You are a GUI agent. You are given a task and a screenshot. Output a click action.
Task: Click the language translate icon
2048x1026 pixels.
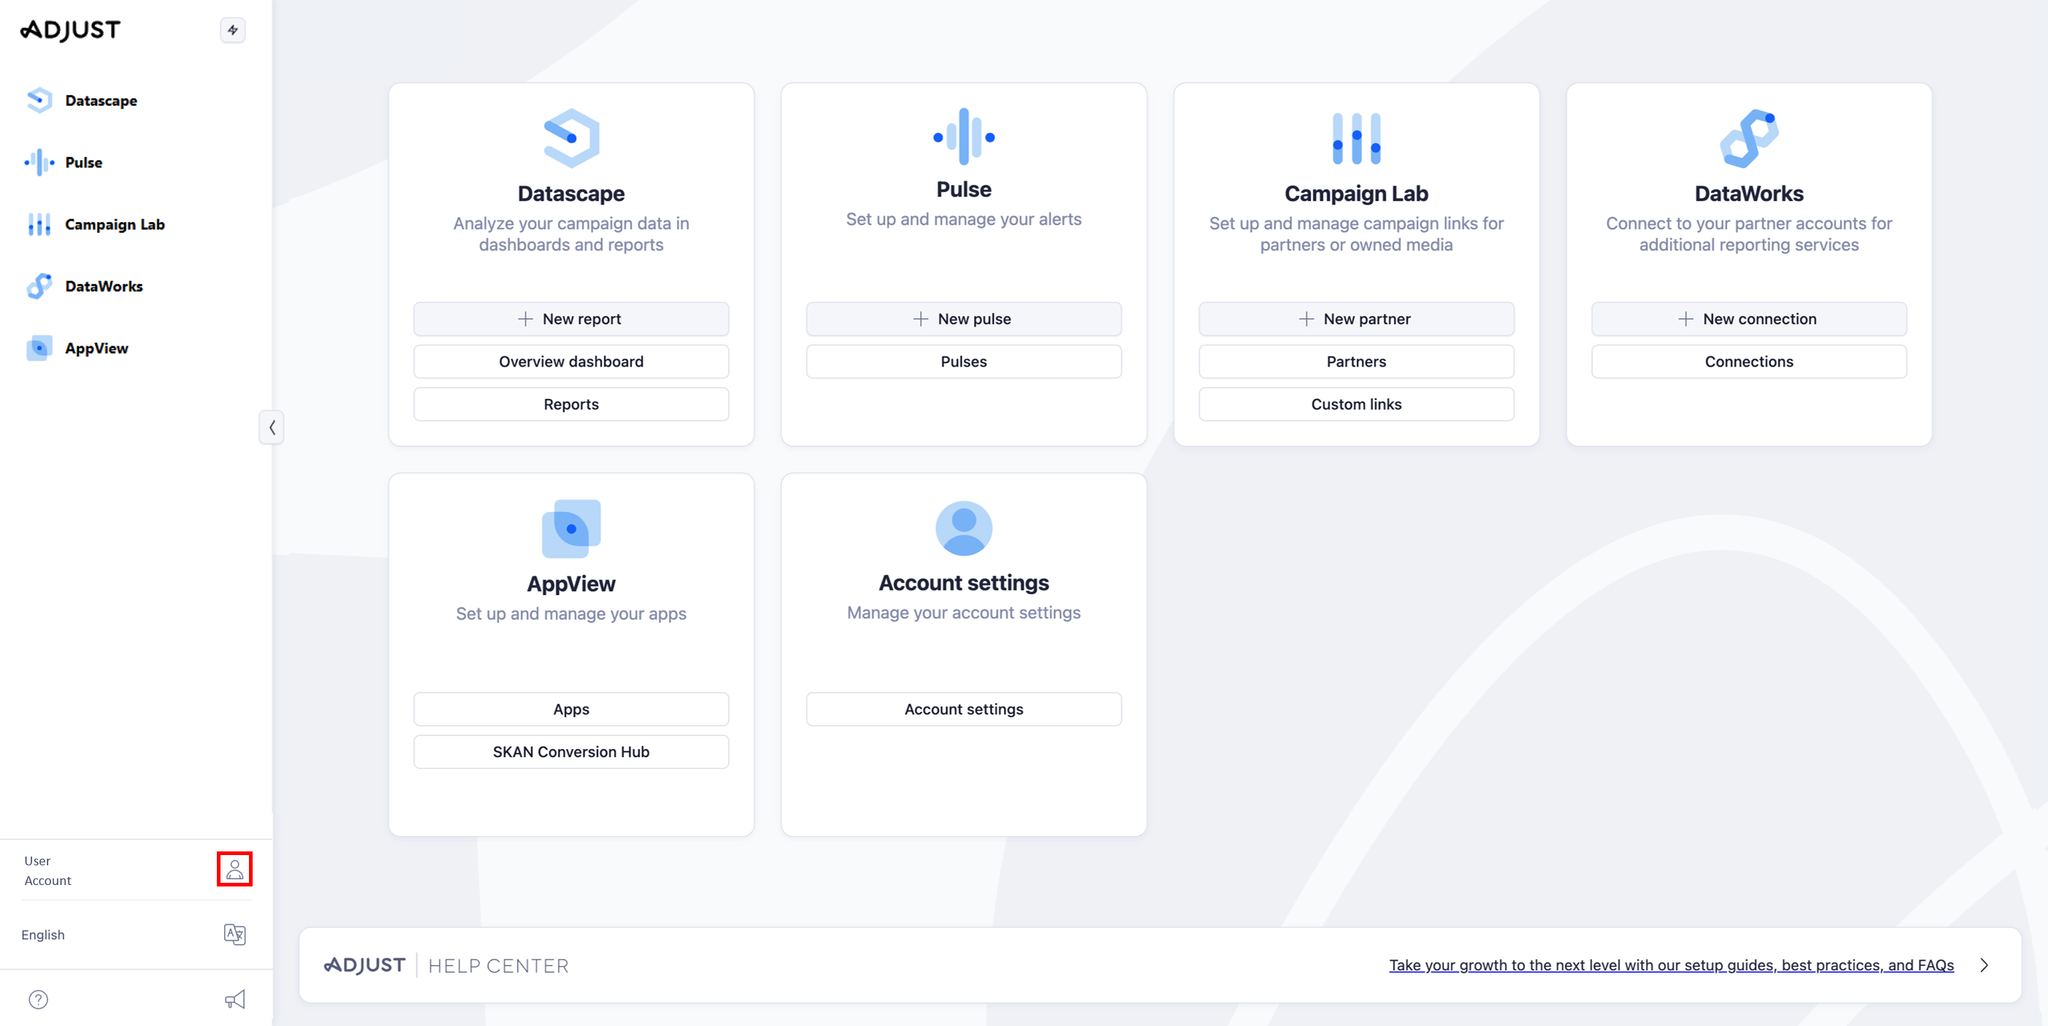[235, 934]
